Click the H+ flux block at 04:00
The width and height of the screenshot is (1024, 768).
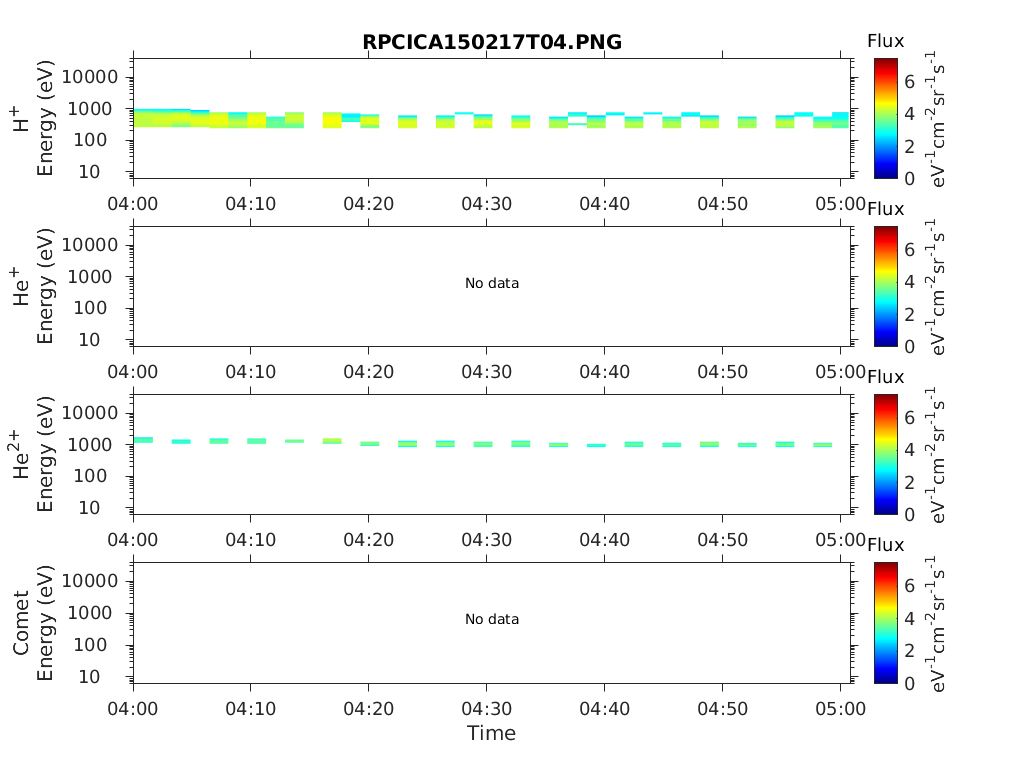[143, 118]
